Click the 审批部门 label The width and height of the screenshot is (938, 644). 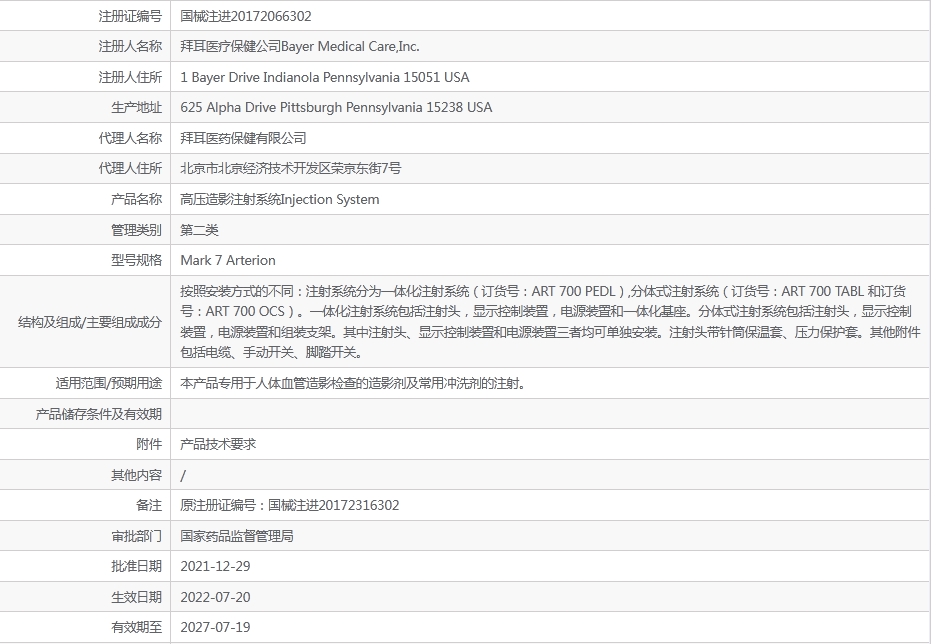pyautogui.click(x=136, y=536)
